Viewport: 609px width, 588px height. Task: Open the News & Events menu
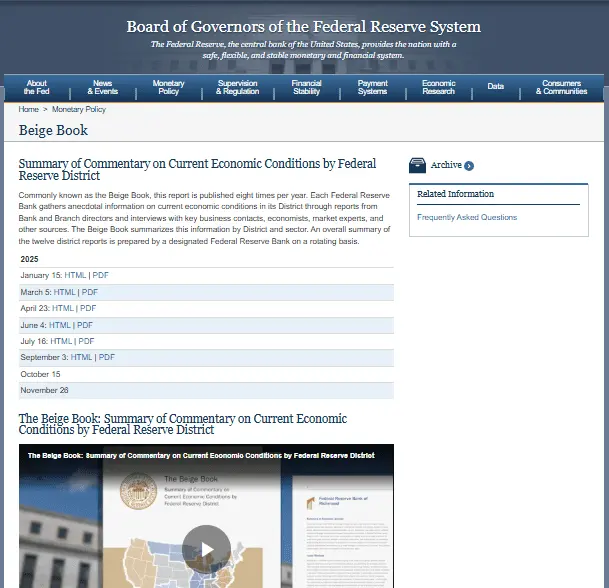103,87
